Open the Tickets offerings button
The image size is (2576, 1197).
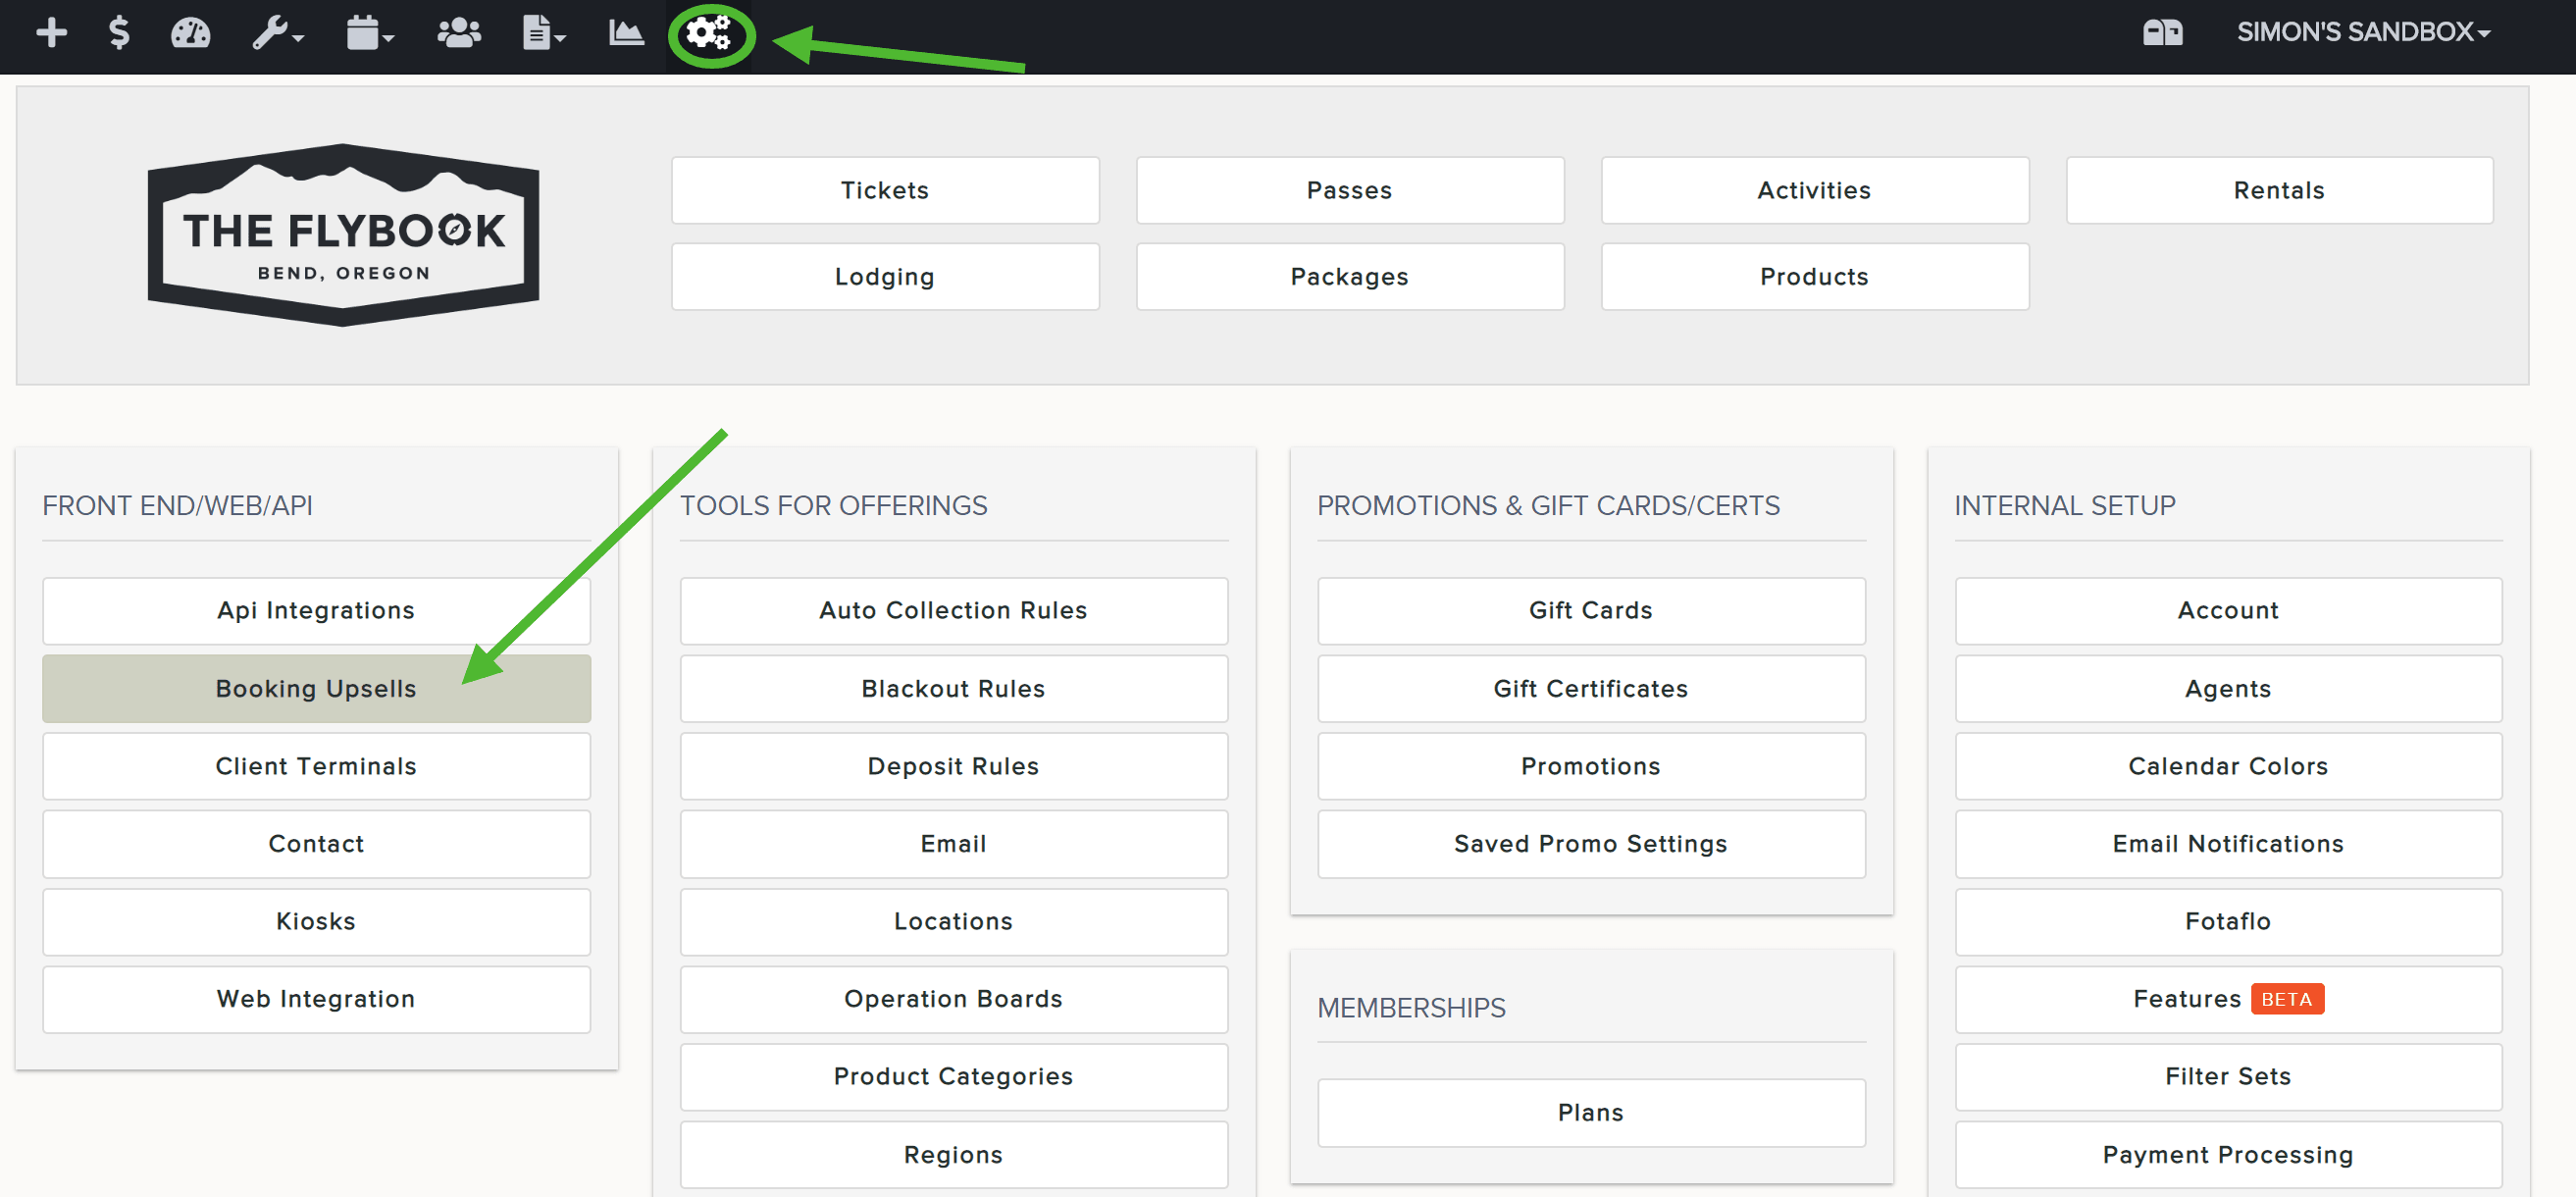click(x=885, y=190)
